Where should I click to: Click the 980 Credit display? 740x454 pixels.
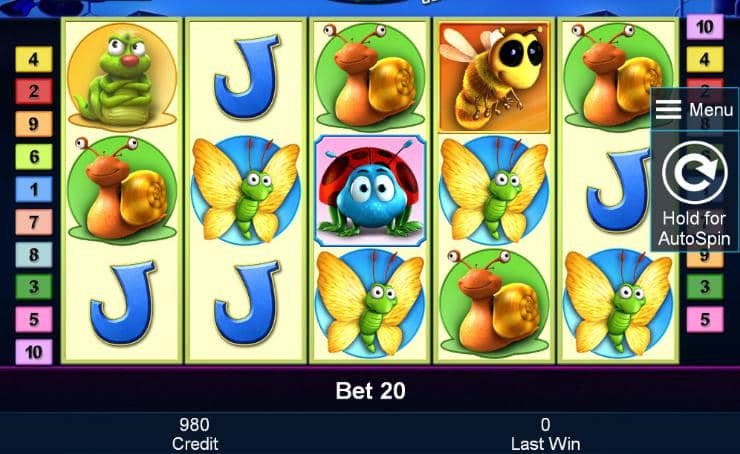[195, 434]
